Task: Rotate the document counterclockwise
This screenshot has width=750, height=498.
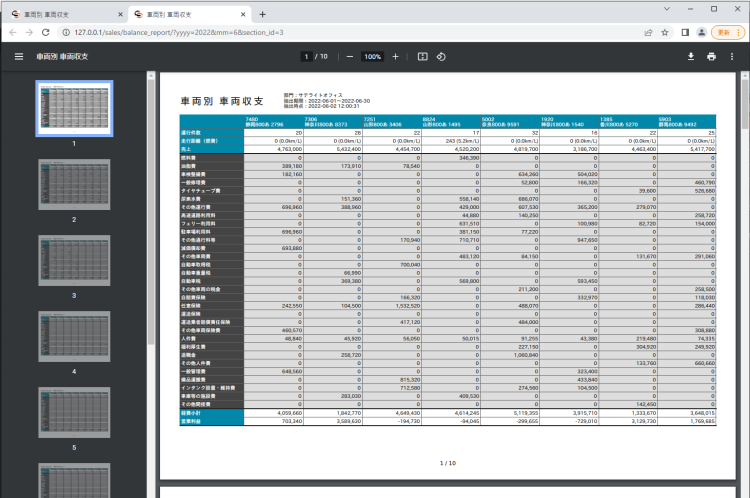Action: (x=441, y=57)
